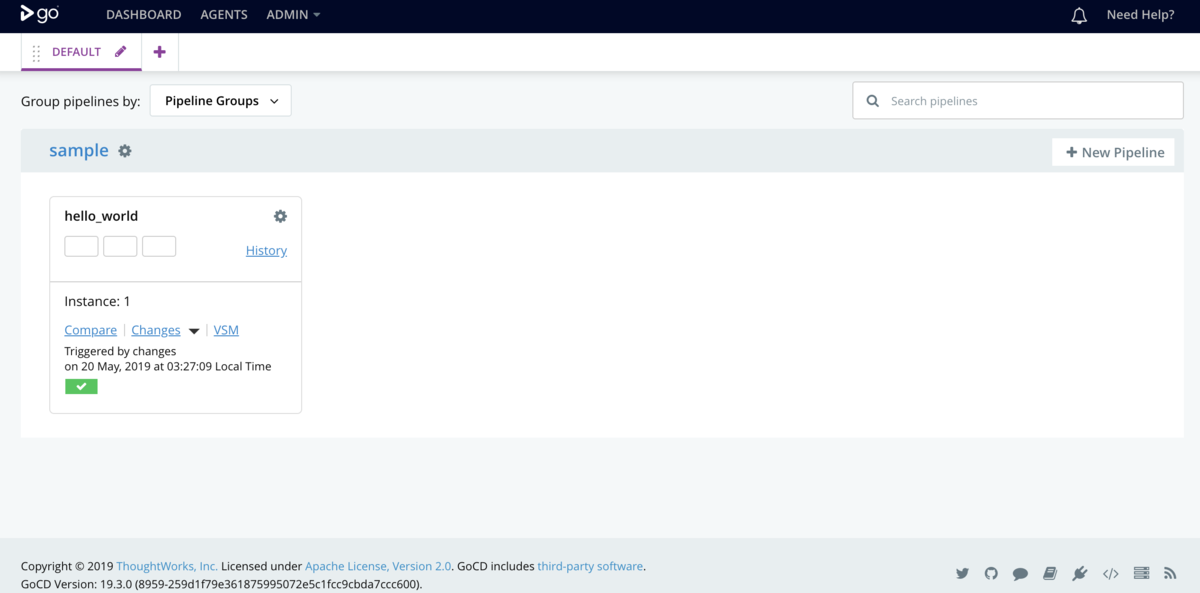Grab the drag handle of the DEFAULT tab
The image size is (1200, 593).
37,53
